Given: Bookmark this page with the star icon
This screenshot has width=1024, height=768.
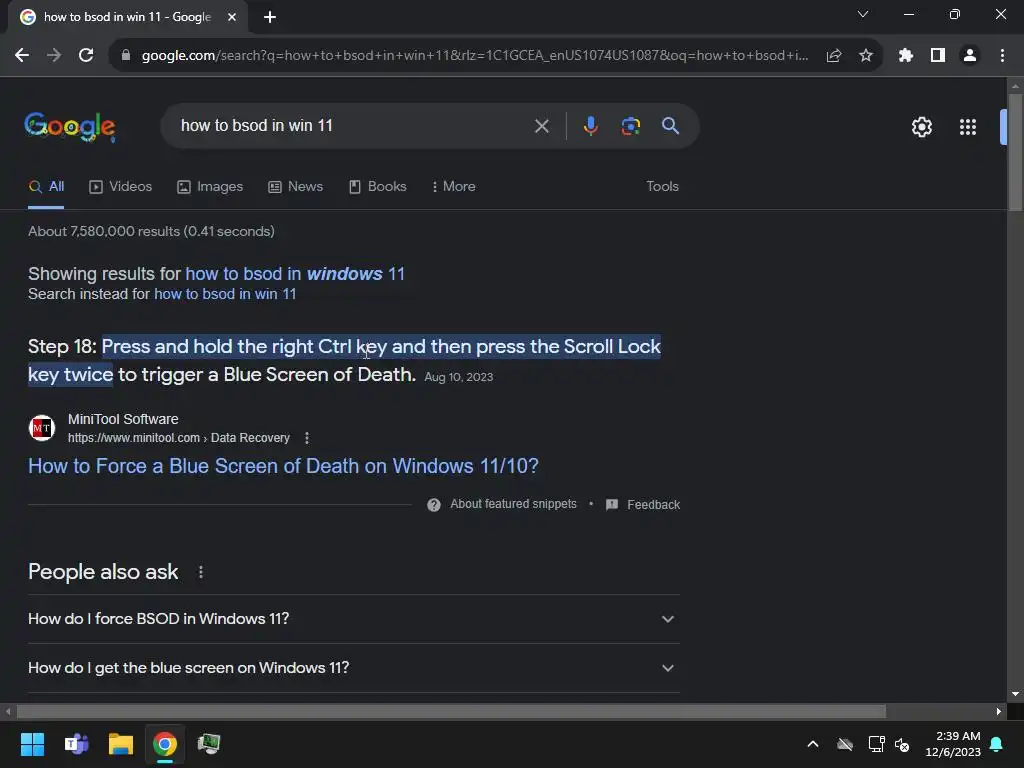Looking at the screenshot, I should pyautogui.click(x=866, y=56).
